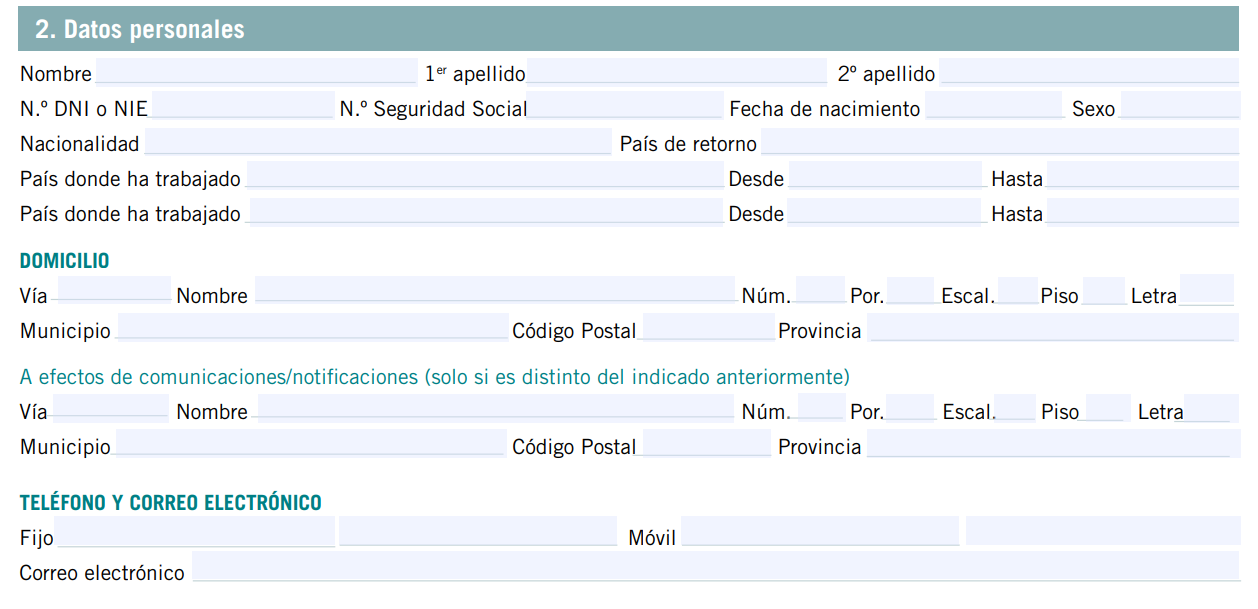Select Piso field in notifications address
This screenshot has height=609, width=1258.
click(1108, 407)
